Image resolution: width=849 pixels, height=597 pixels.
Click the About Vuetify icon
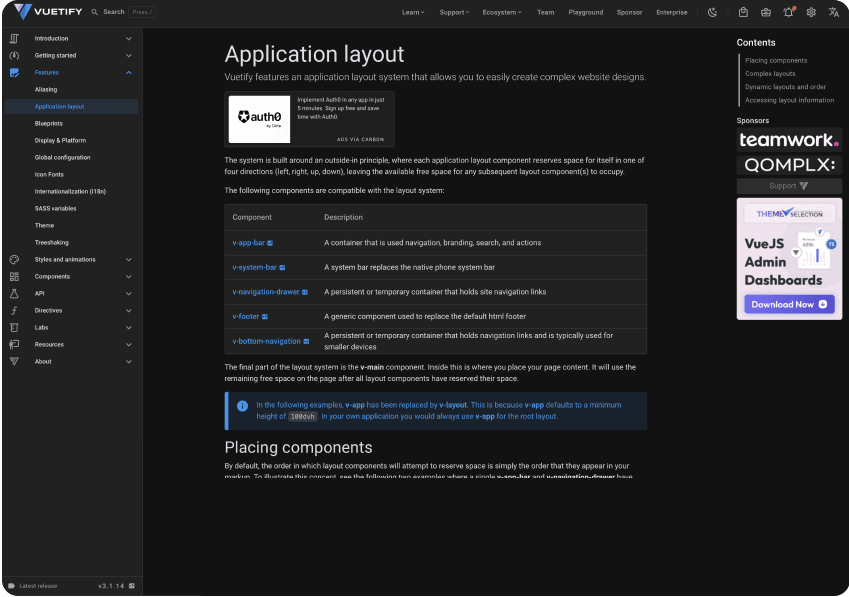pyautogui.click(x=15, y=362)
